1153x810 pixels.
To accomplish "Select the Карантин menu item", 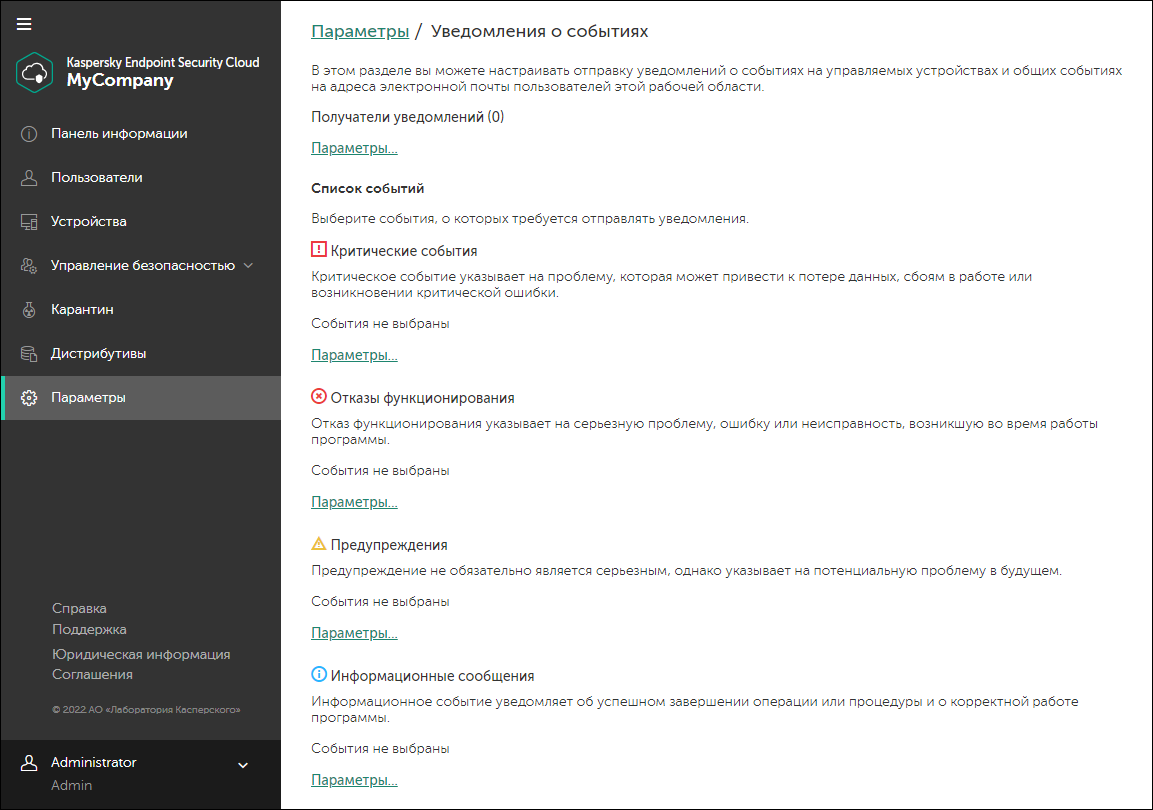I will tap(82, 310).
